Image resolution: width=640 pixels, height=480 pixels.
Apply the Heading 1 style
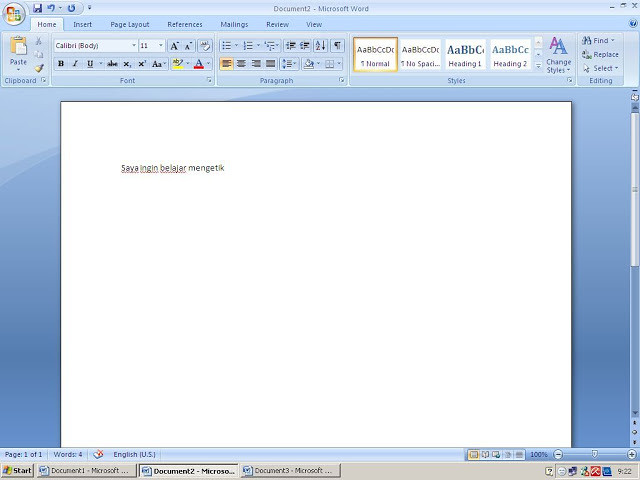[465, 55]
